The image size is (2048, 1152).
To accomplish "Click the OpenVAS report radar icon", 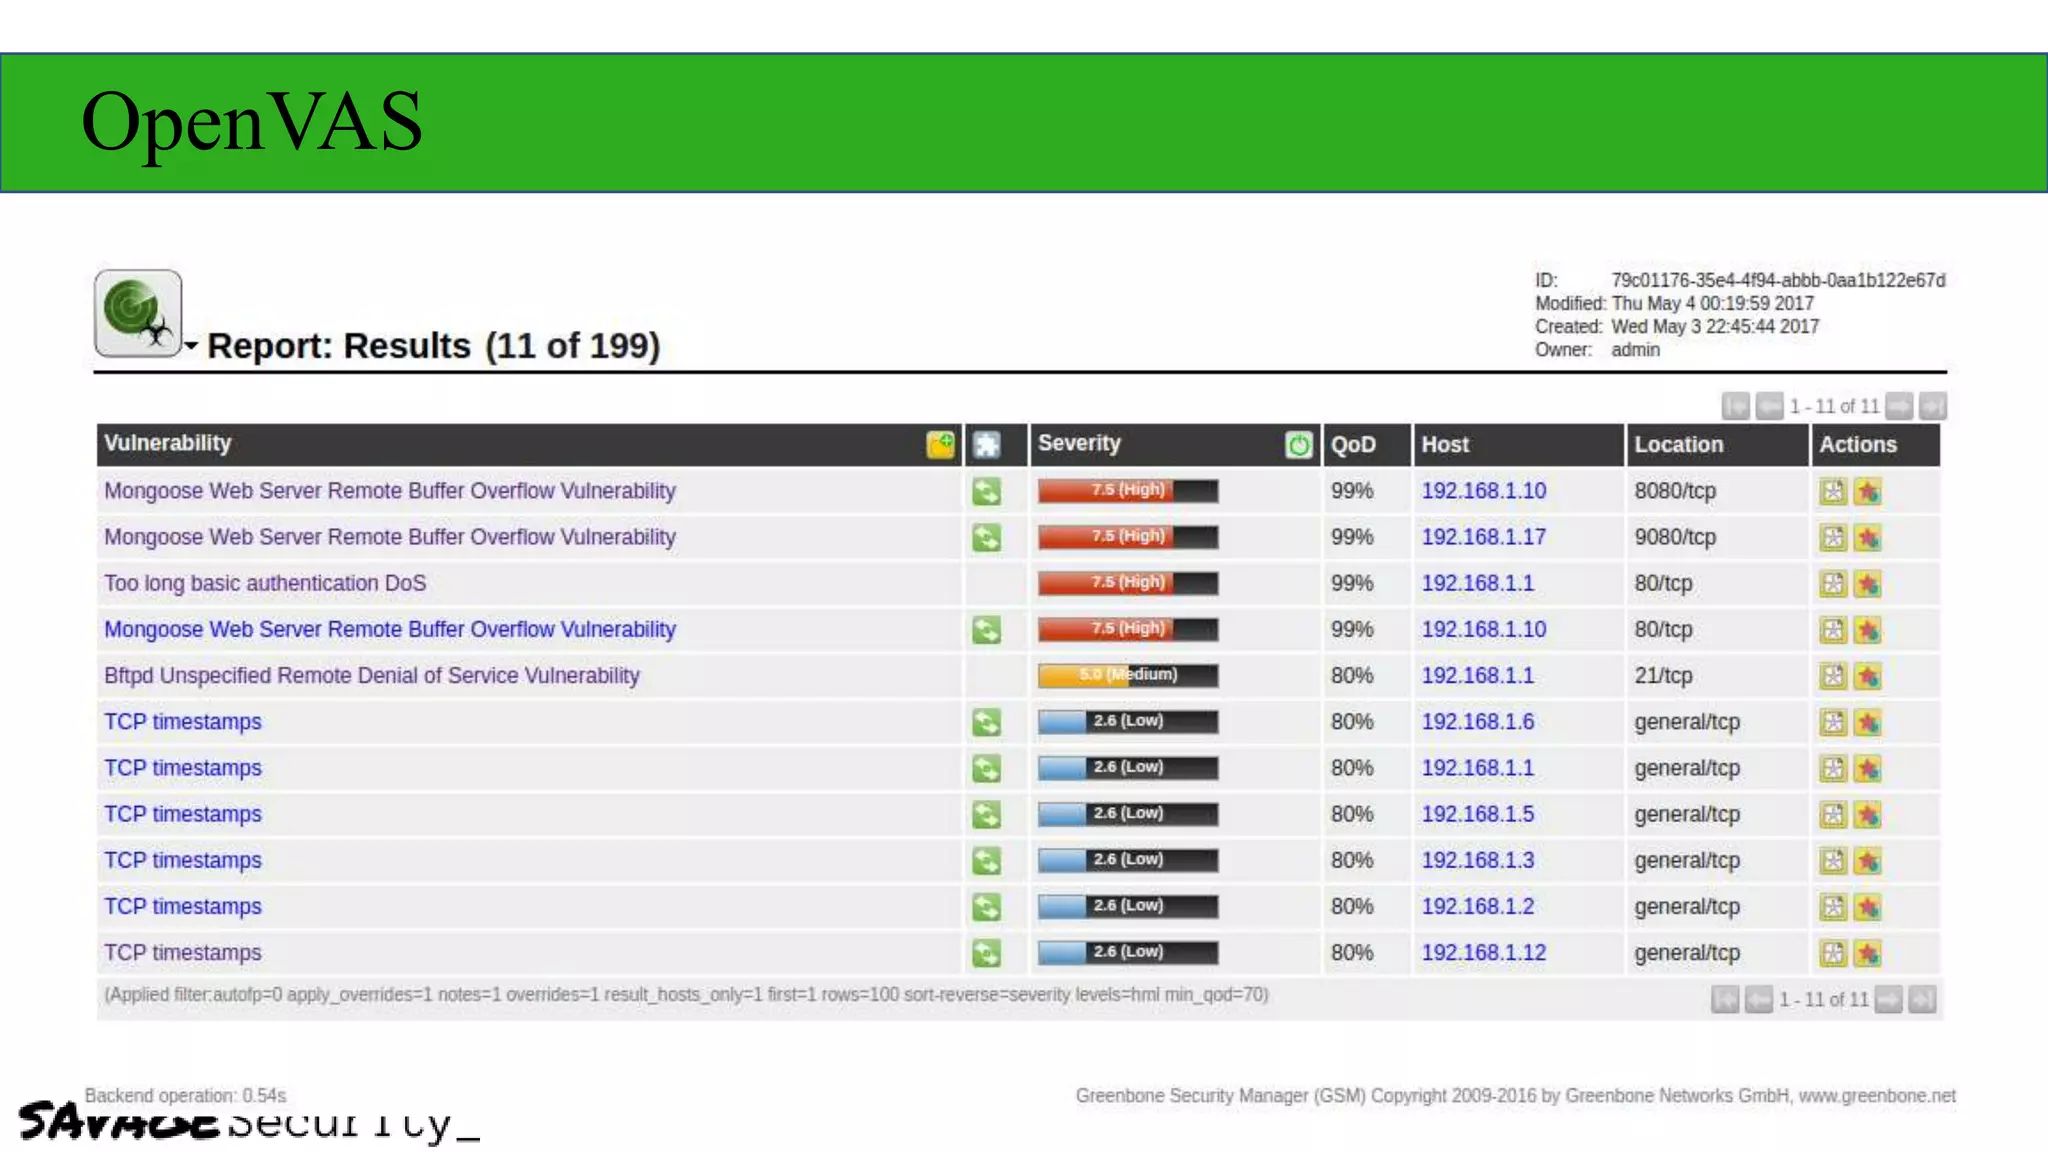I will [x=138, y=313].
